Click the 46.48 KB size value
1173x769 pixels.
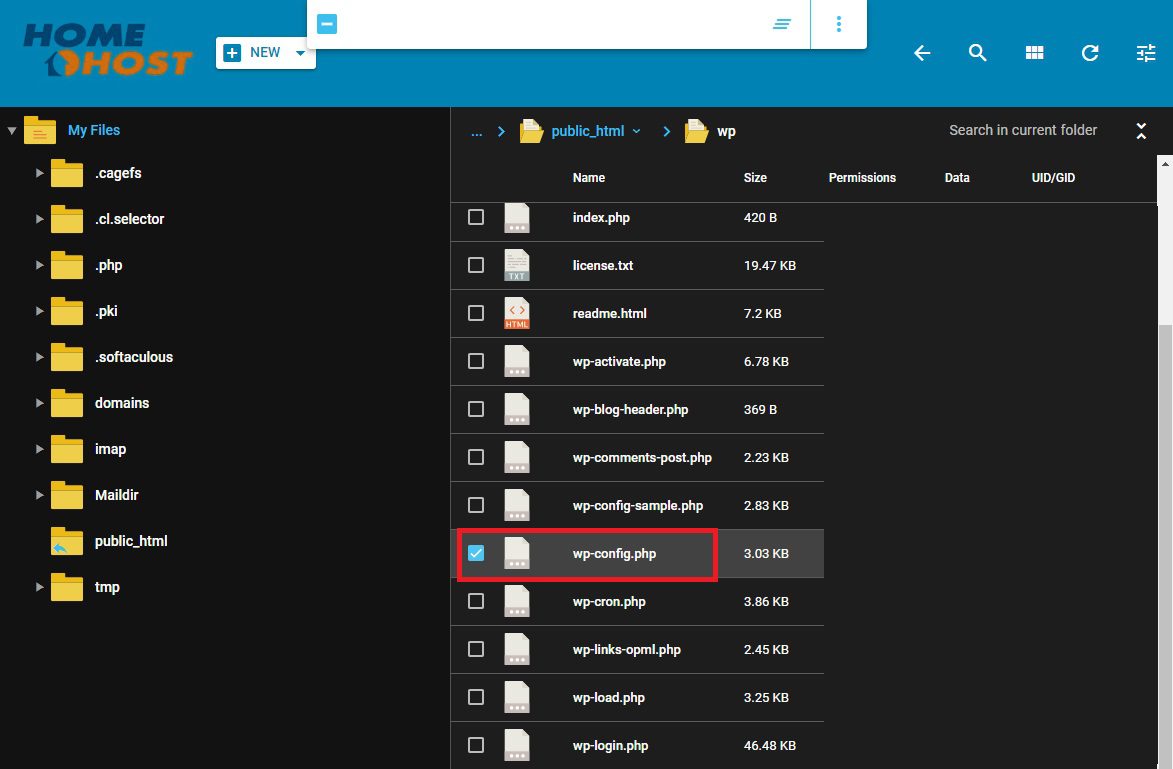pos(770,746)
